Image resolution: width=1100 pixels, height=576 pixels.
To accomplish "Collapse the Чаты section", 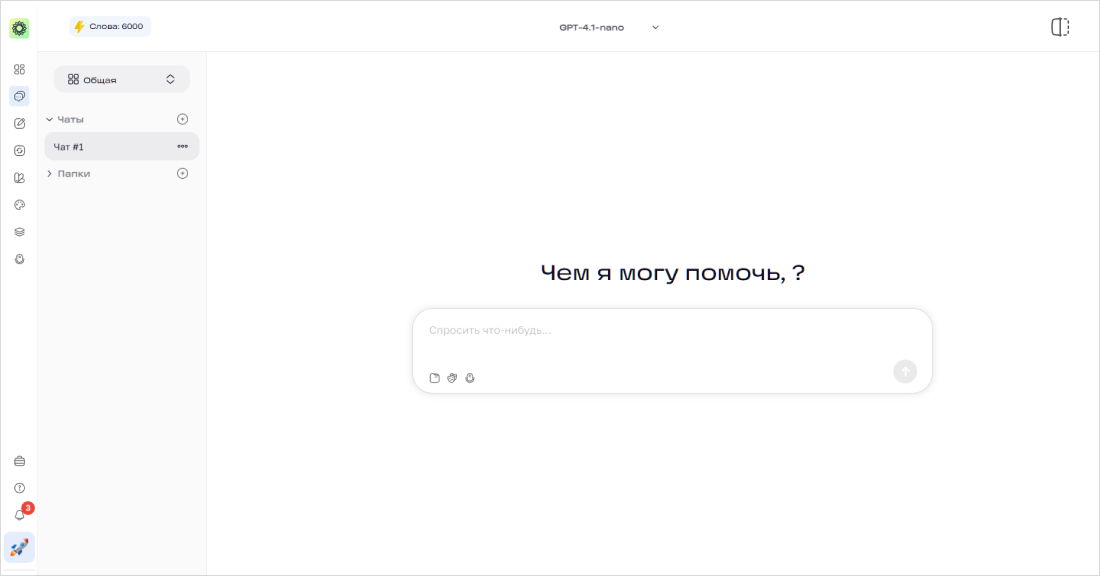I will point(49,119).
